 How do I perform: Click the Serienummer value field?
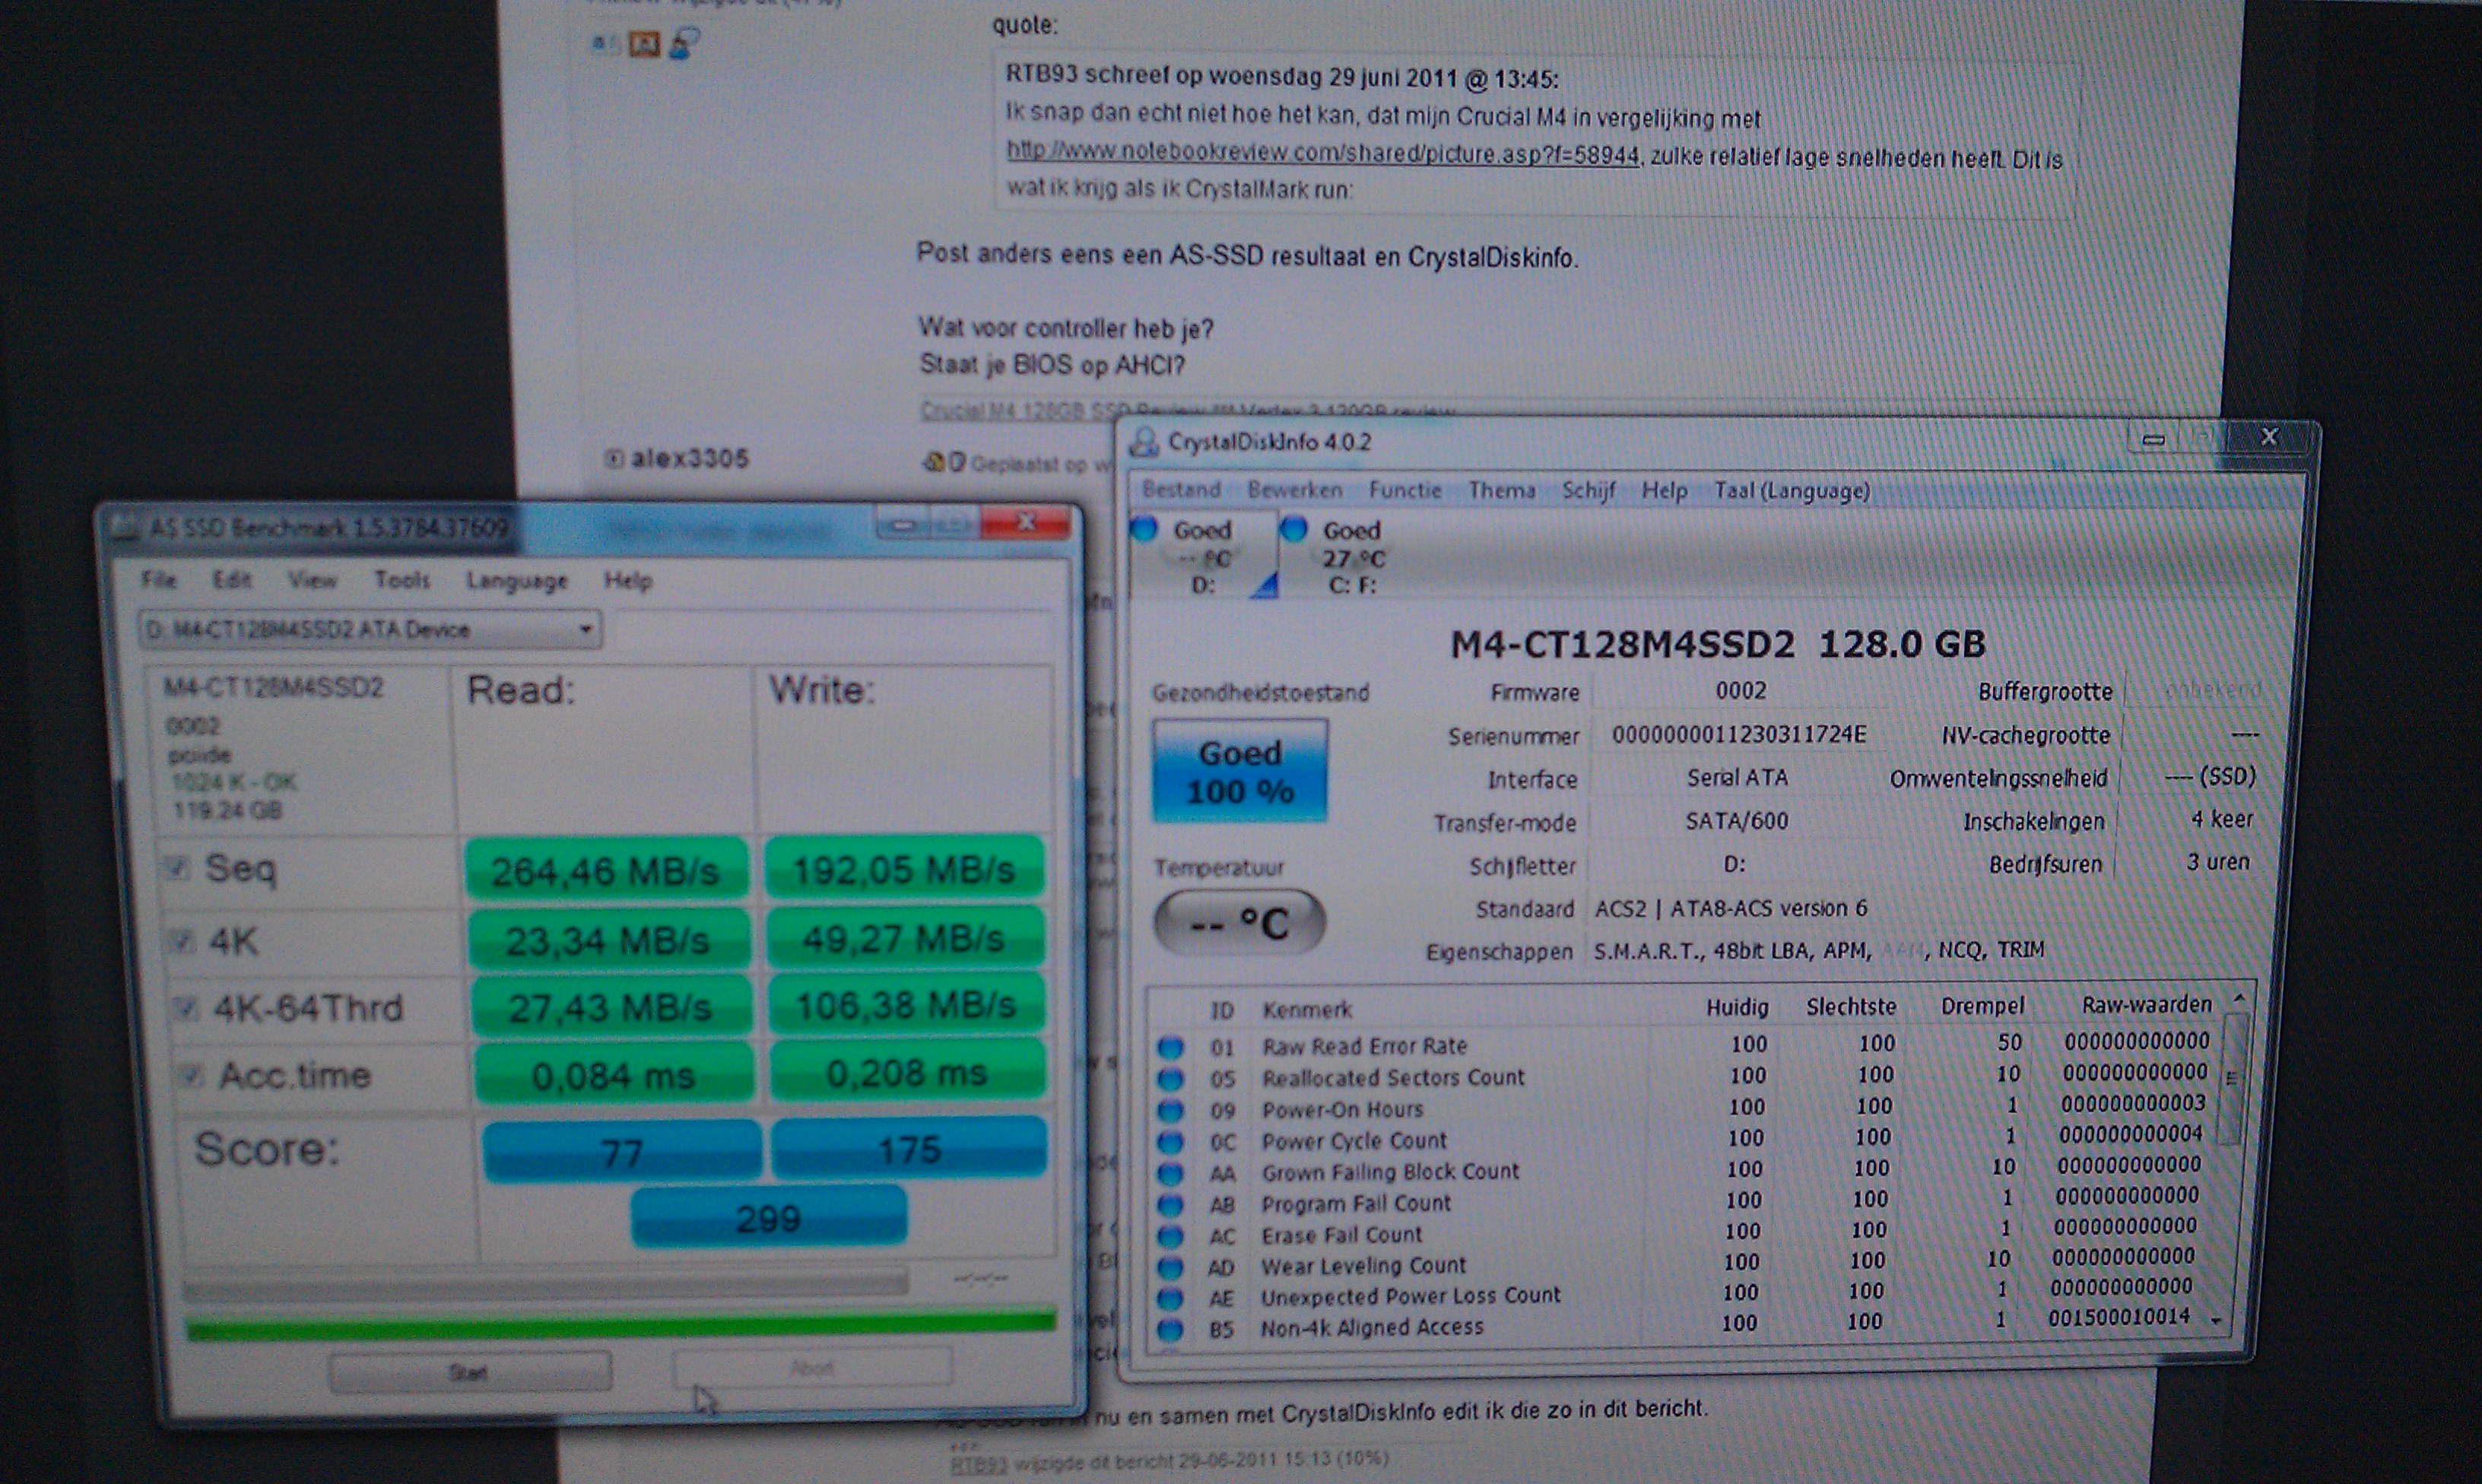[x=1739, y=735]
